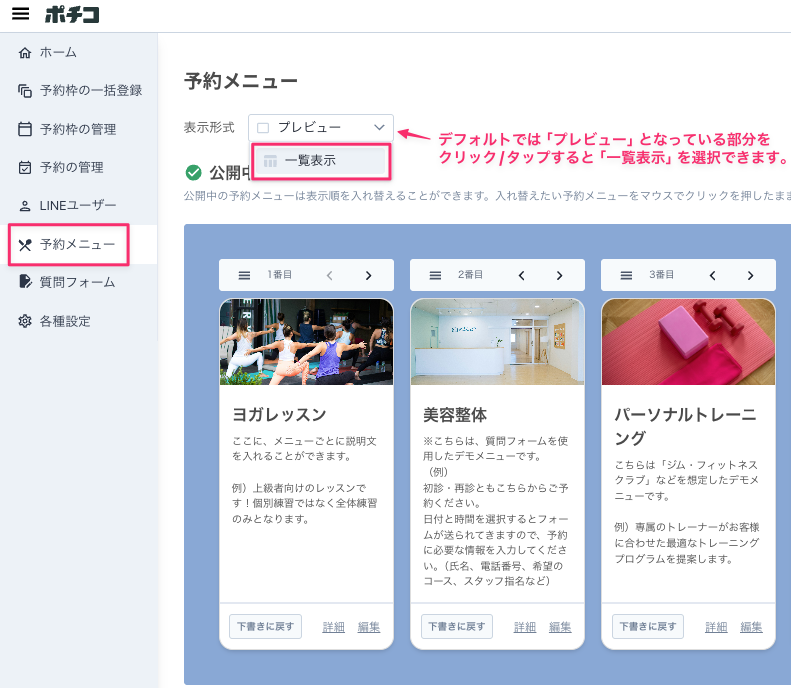This screenshot has height=688, width=791.
Task: Click 下書きに戻す on the パーソナルトレーニング card
Action: (648, 626)
